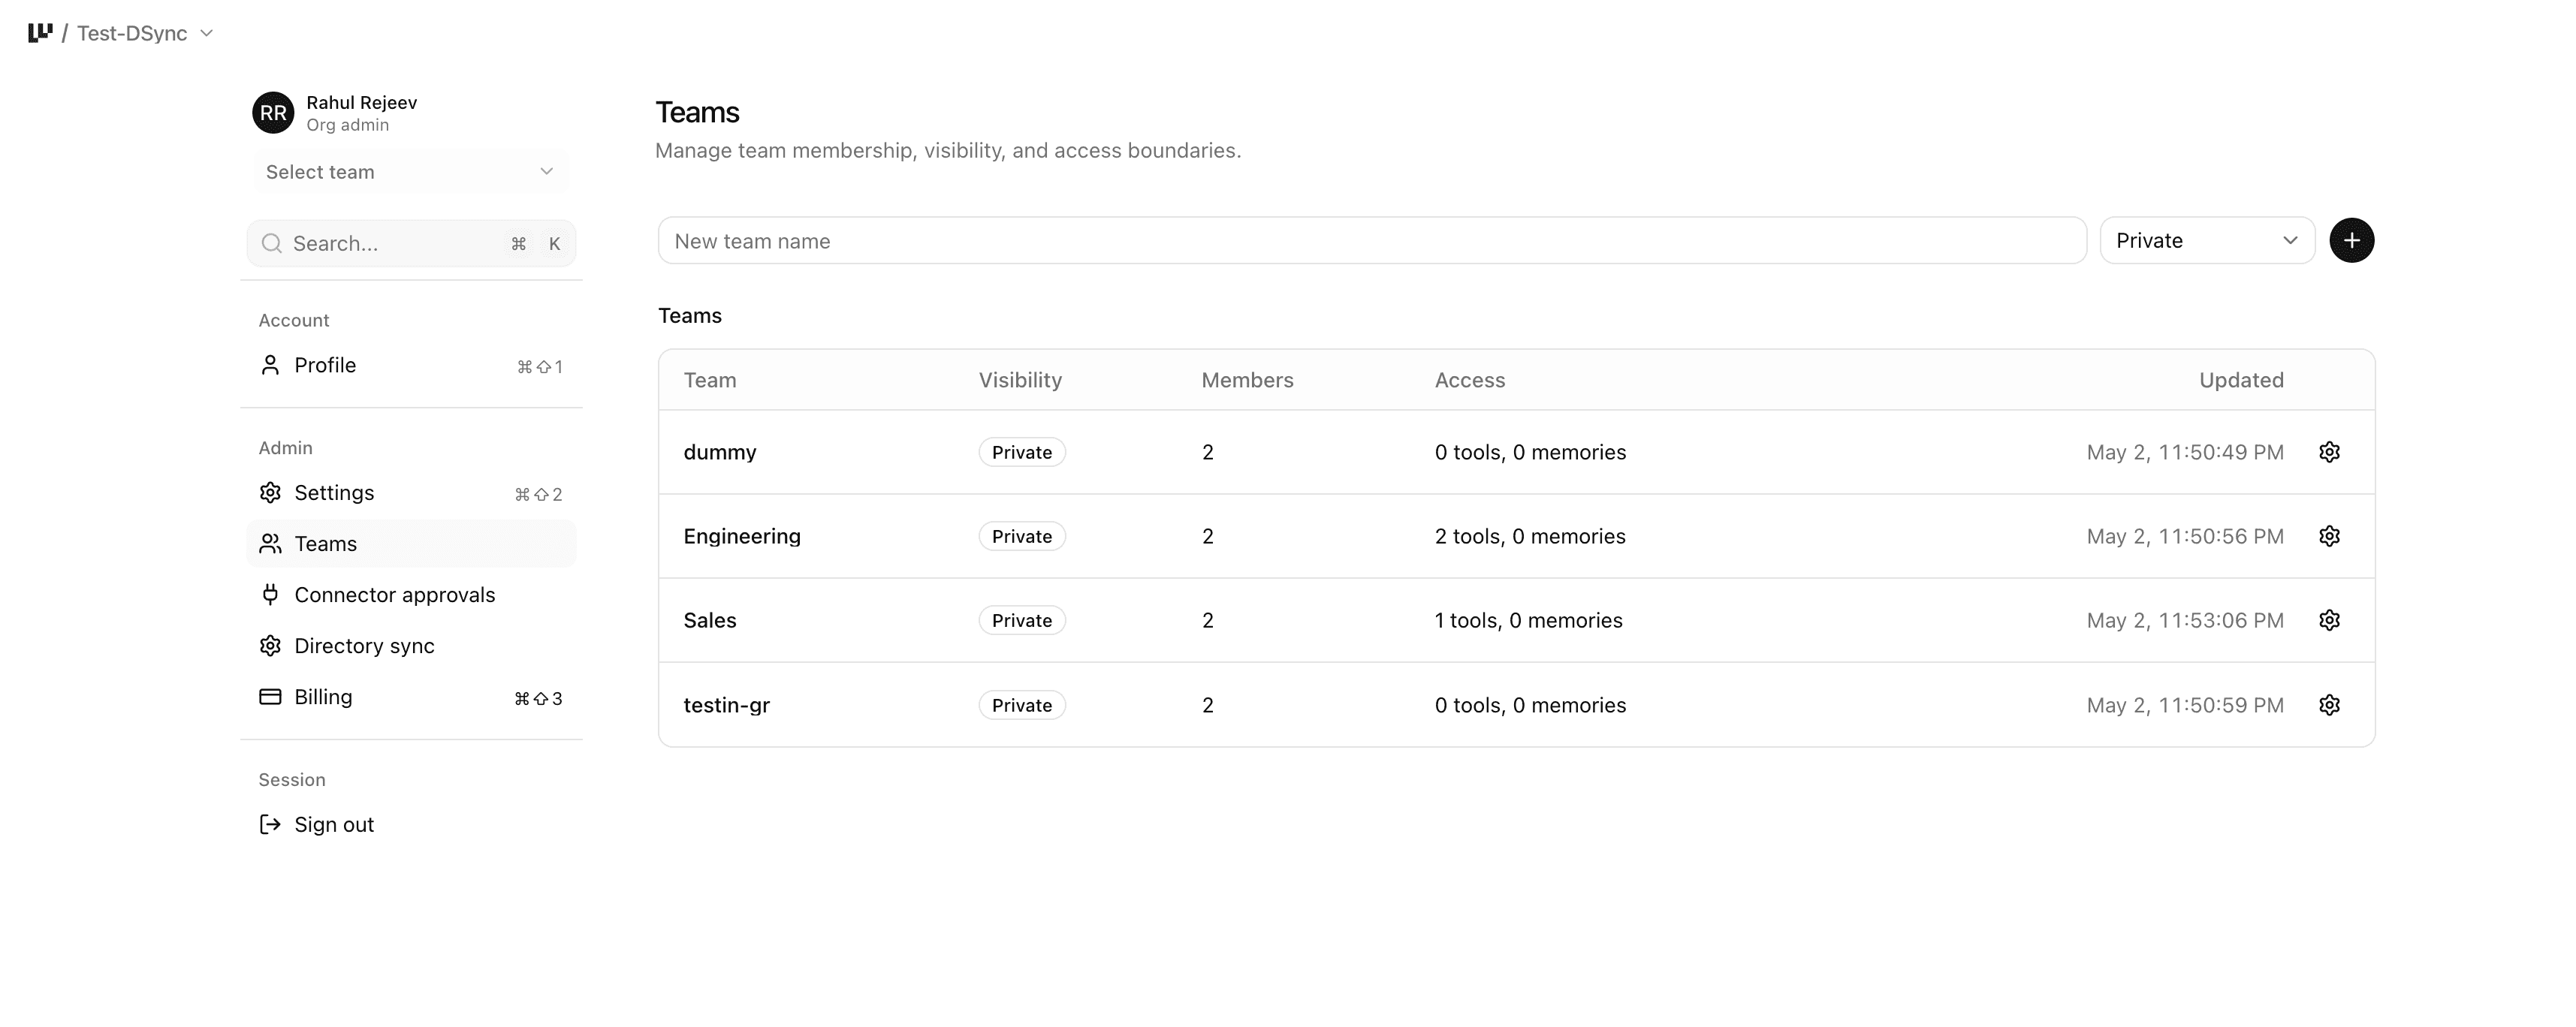The width and height of the screenshot is (2576, 1027).
Task: Sign out of the session
Action: [x=411, y=824]
